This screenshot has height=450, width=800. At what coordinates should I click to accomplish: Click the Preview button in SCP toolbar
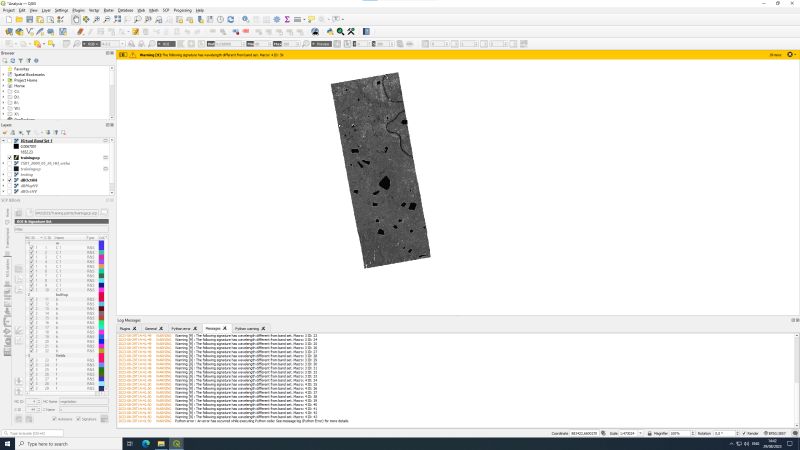(321, 44)
